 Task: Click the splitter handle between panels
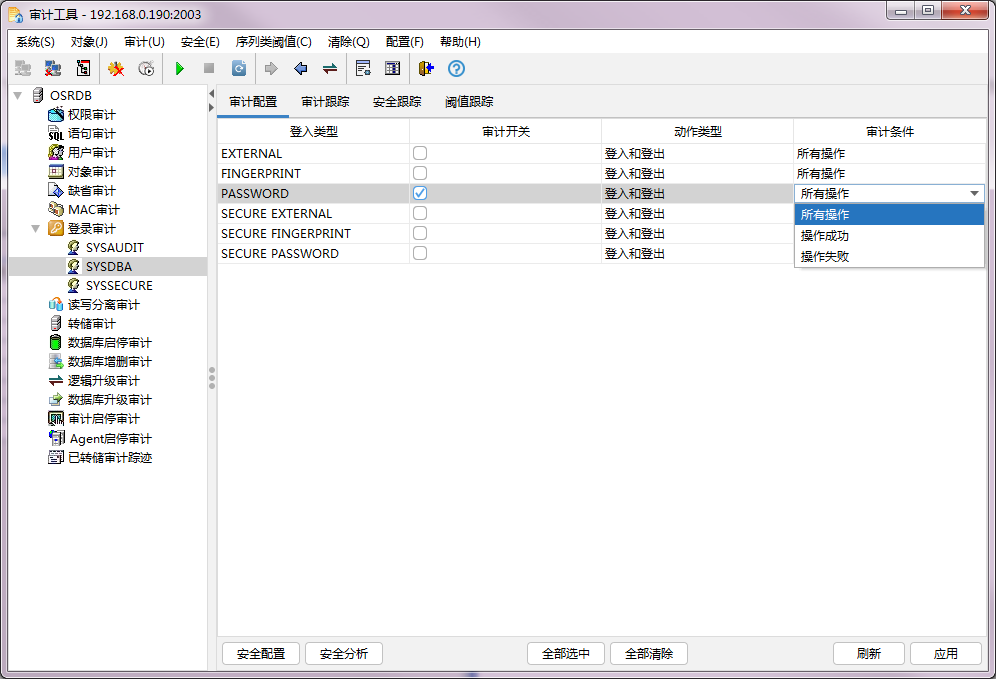pos(211,378)
